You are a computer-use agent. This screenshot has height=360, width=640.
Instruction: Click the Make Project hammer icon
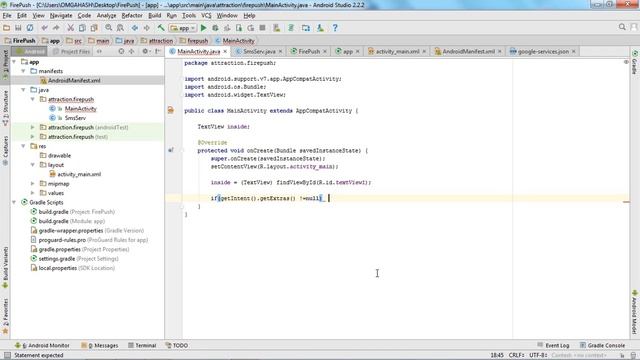[161, 28]
